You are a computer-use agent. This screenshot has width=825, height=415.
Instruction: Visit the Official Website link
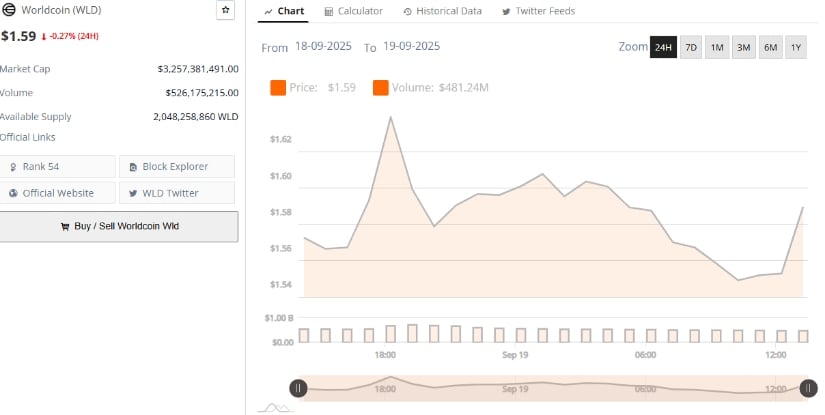pyautogui.click(x=57, y=193)
